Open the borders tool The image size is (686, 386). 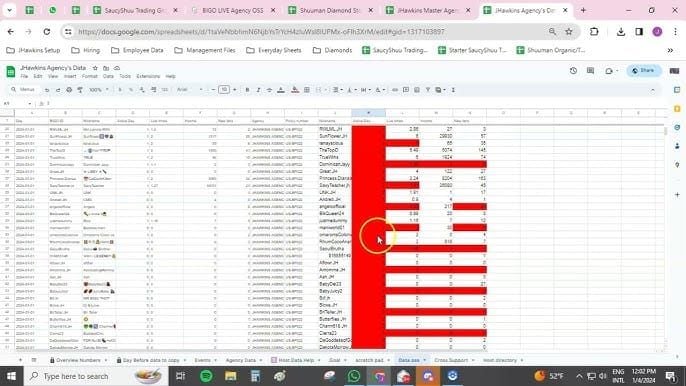click(x=307, y=90)
